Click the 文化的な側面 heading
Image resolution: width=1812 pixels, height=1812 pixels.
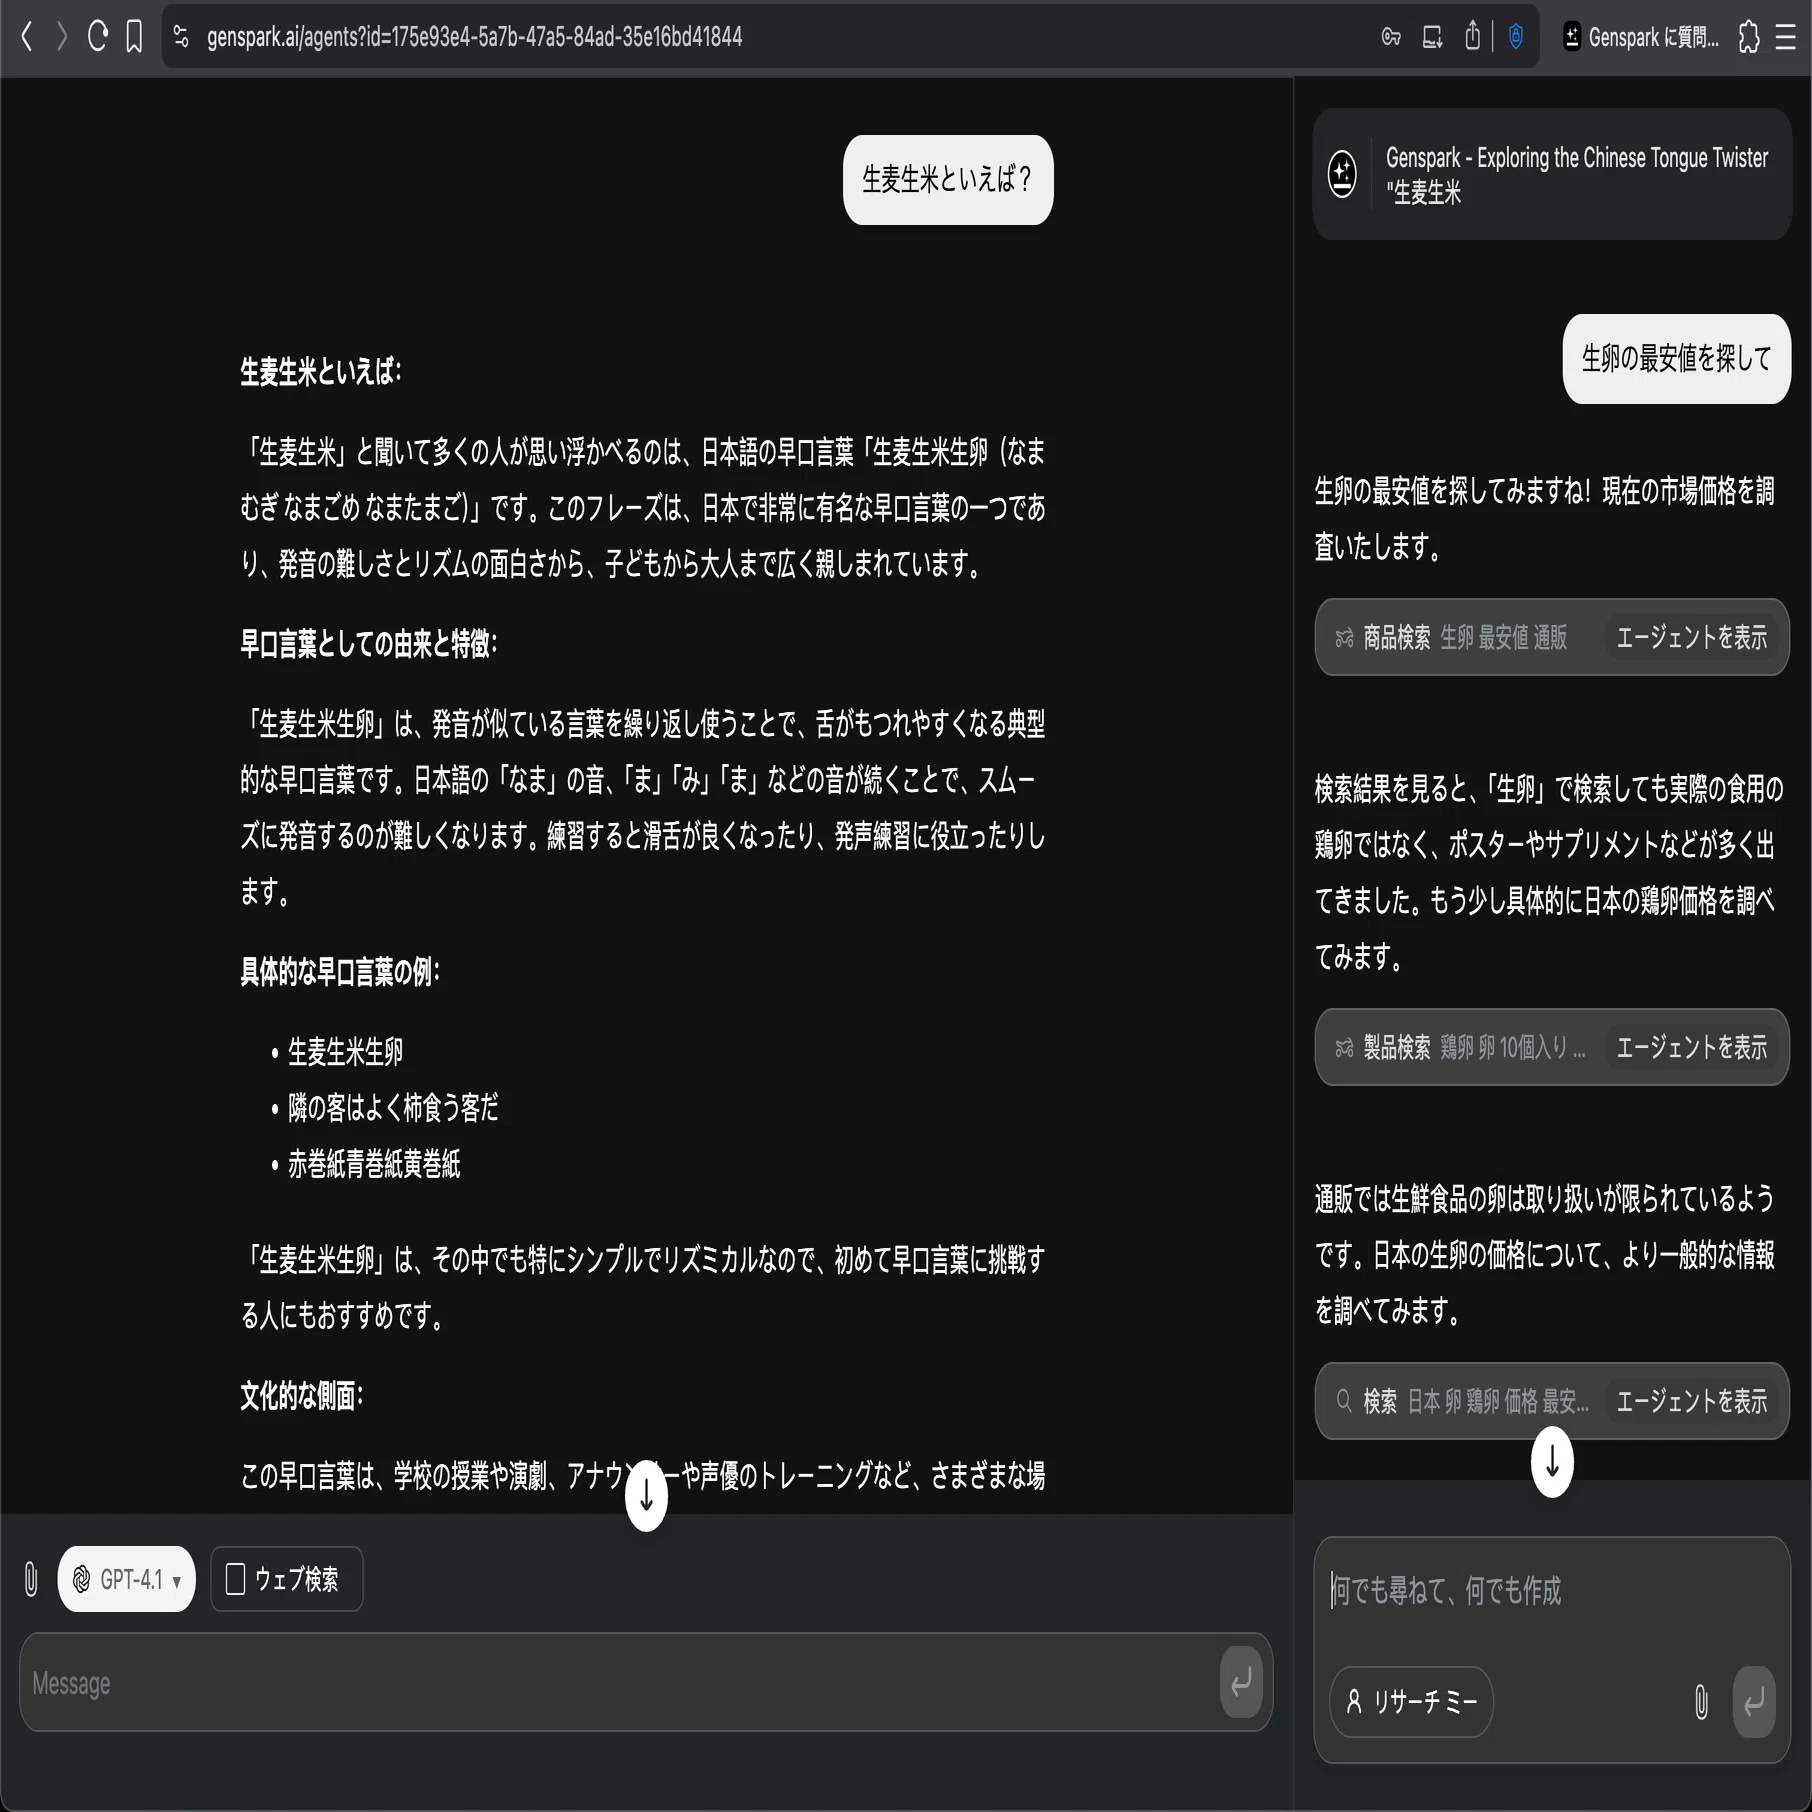point(301,1396)
